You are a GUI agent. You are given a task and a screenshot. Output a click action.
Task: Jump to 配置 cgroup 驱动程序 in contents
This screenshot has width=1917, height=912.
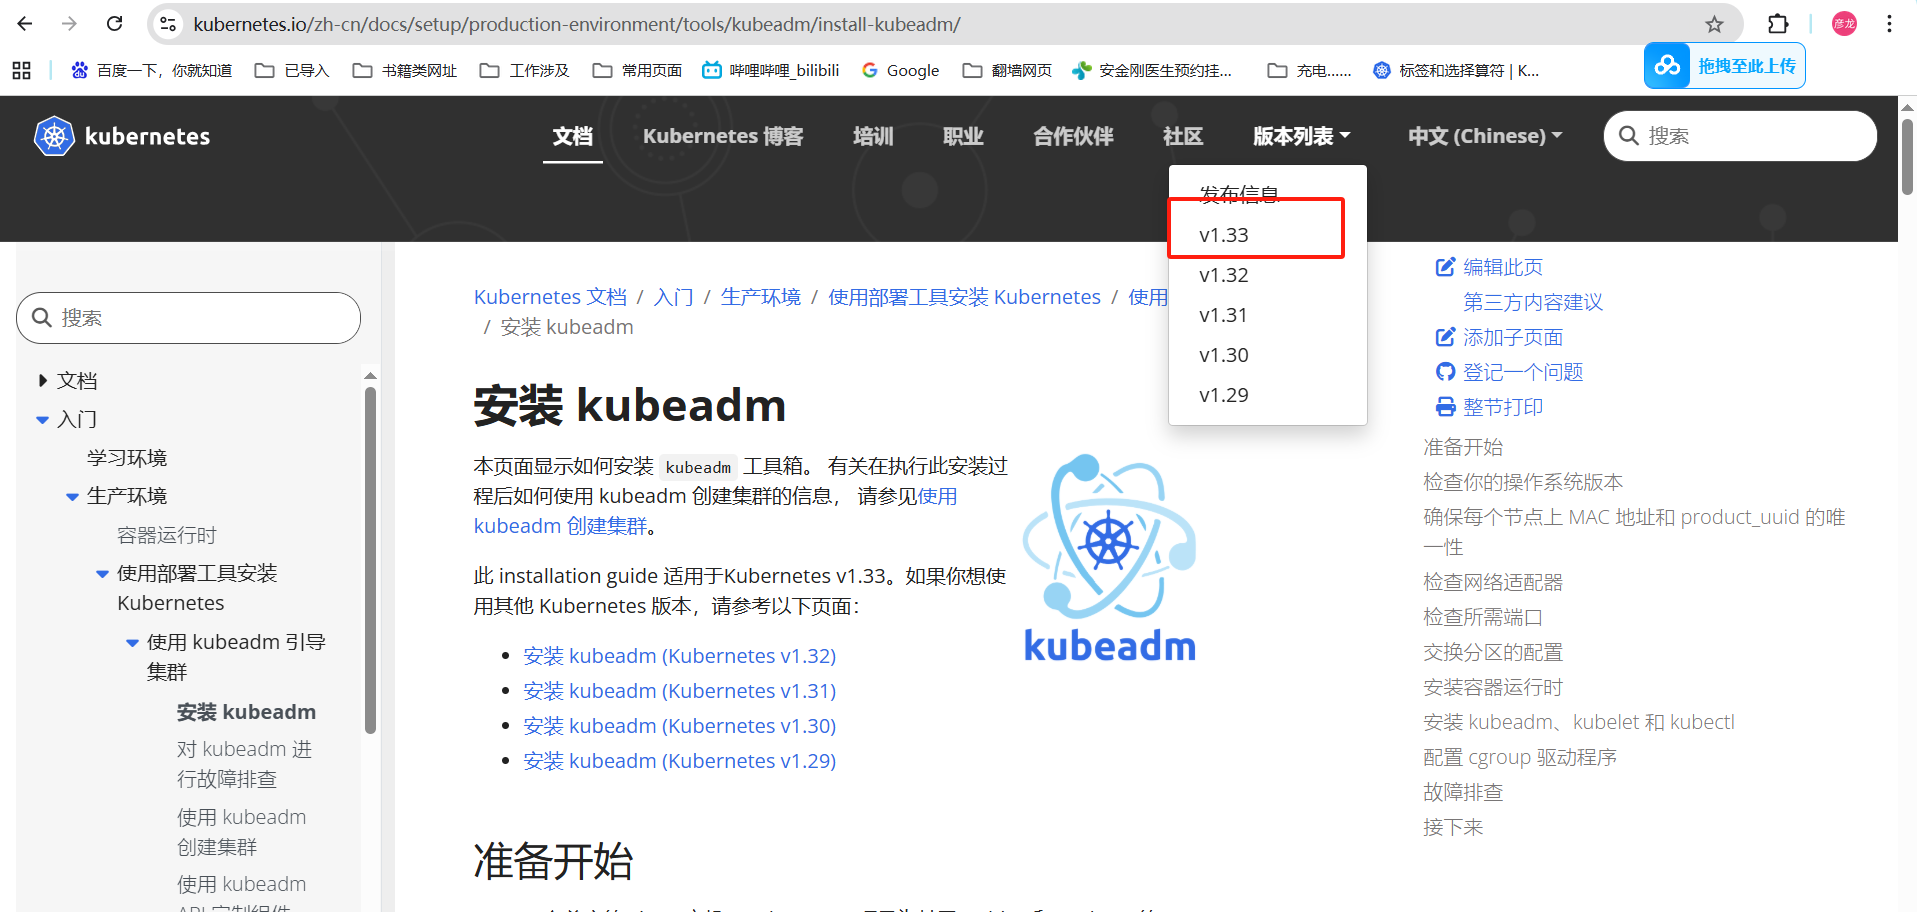[1520, 757]
